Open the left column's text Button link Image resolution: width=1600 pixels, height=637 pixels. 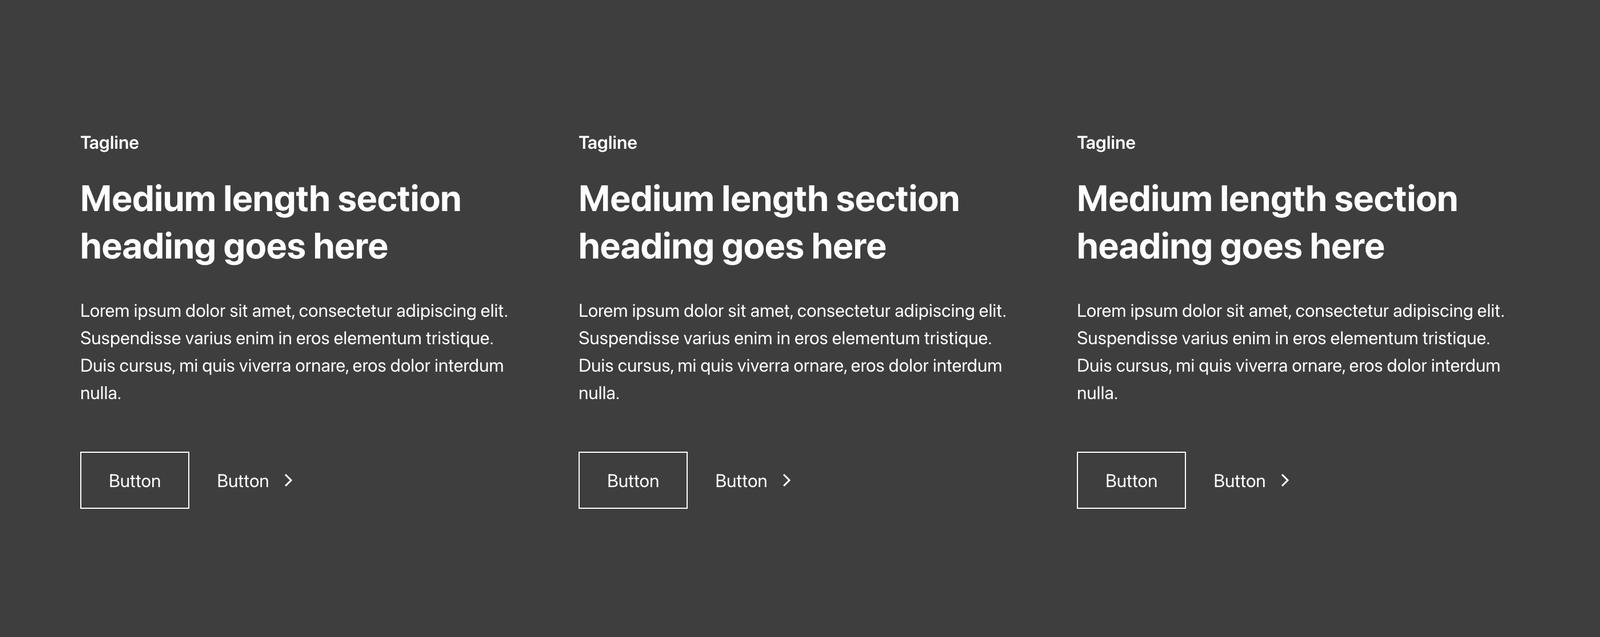click(x=243, y=481)
